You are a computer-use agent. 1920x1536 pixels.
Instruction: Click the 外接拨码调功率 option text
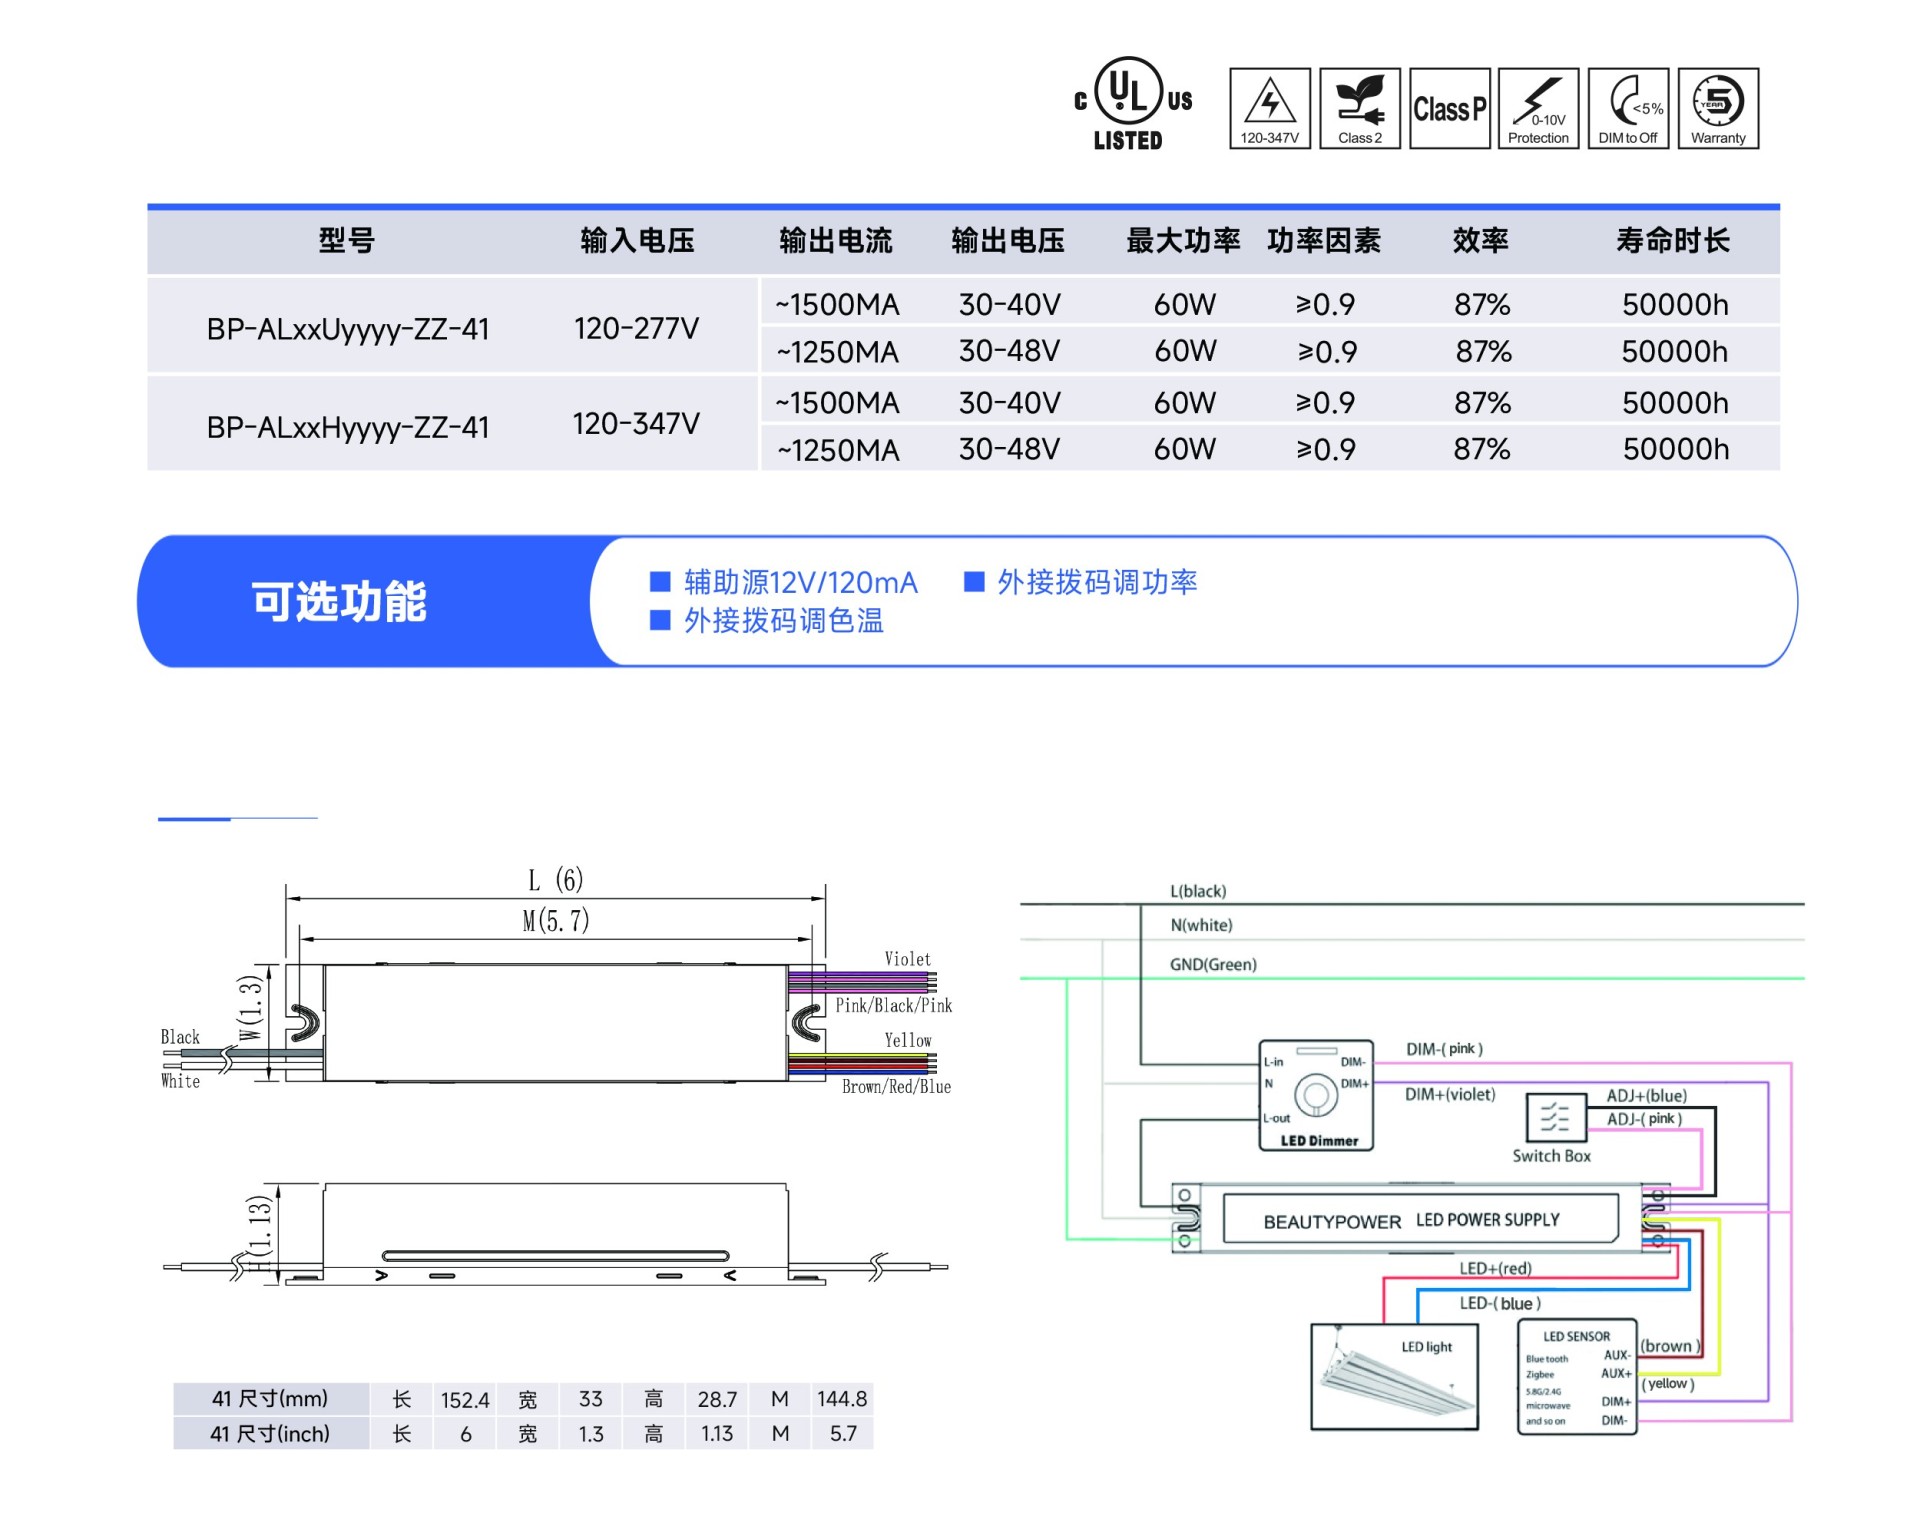pyautogui.click(x=1097, y=582)
